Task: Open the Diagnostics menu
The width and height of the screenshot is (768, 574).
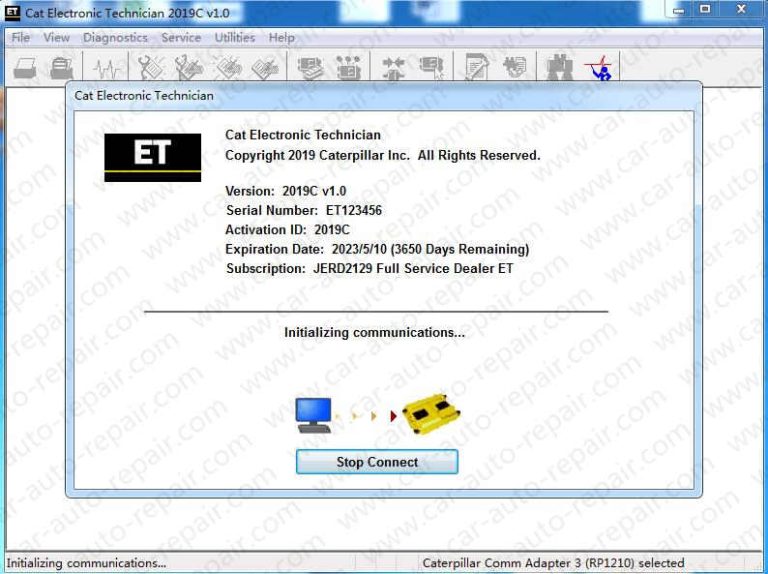Action: (115, 38)
